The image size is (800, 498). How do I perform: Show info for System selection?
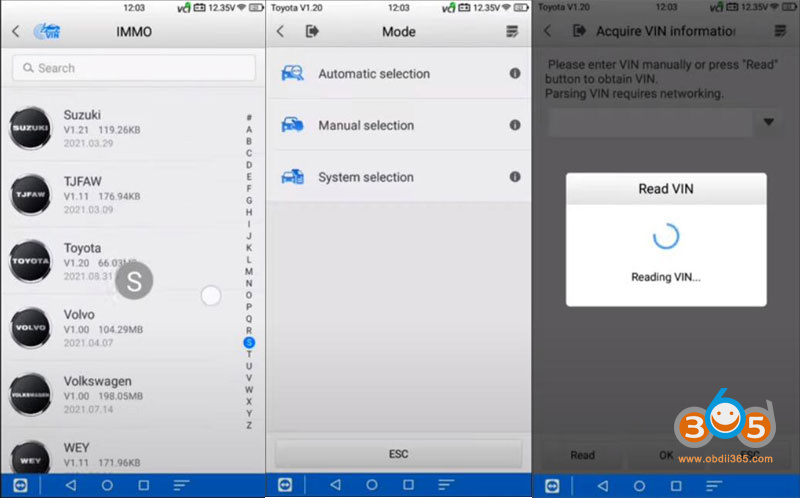click(515, 177)
